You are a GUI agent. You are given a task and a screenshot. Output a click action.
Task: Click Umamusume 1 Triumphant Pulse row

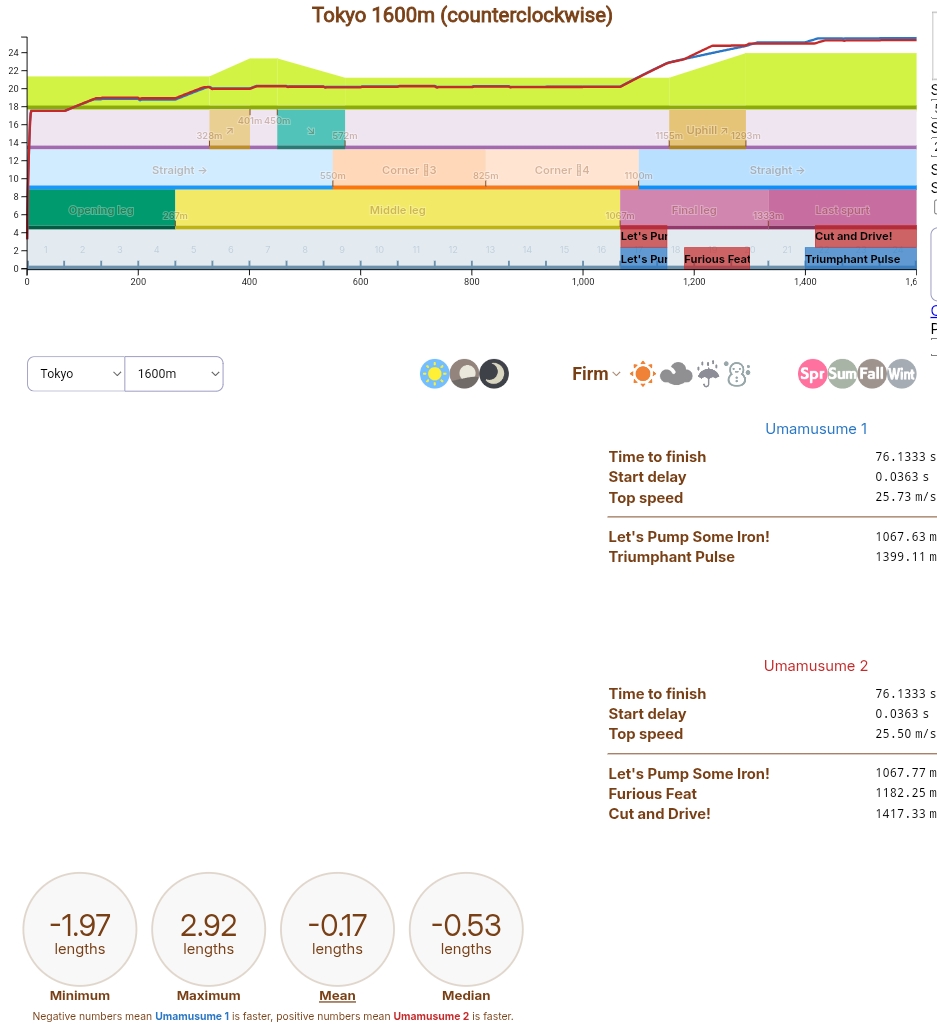coord(772,557)
